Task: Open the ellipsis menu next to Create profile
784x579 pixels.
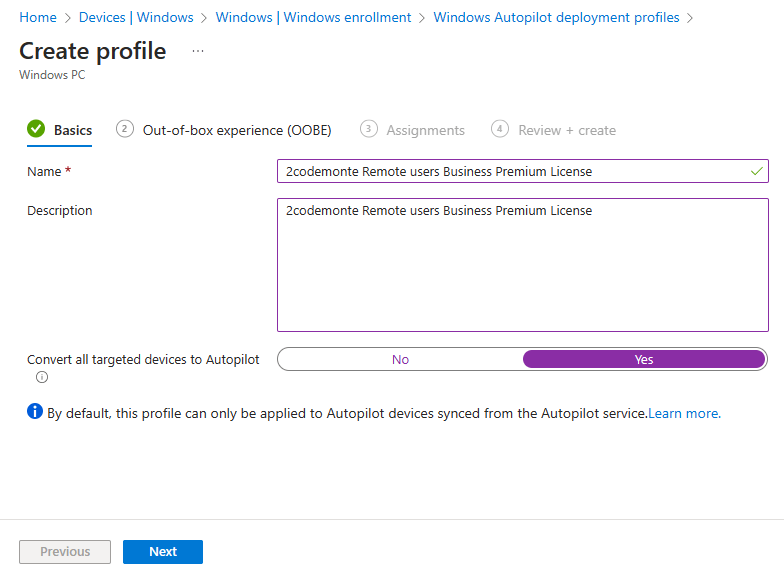Action: 198,51
